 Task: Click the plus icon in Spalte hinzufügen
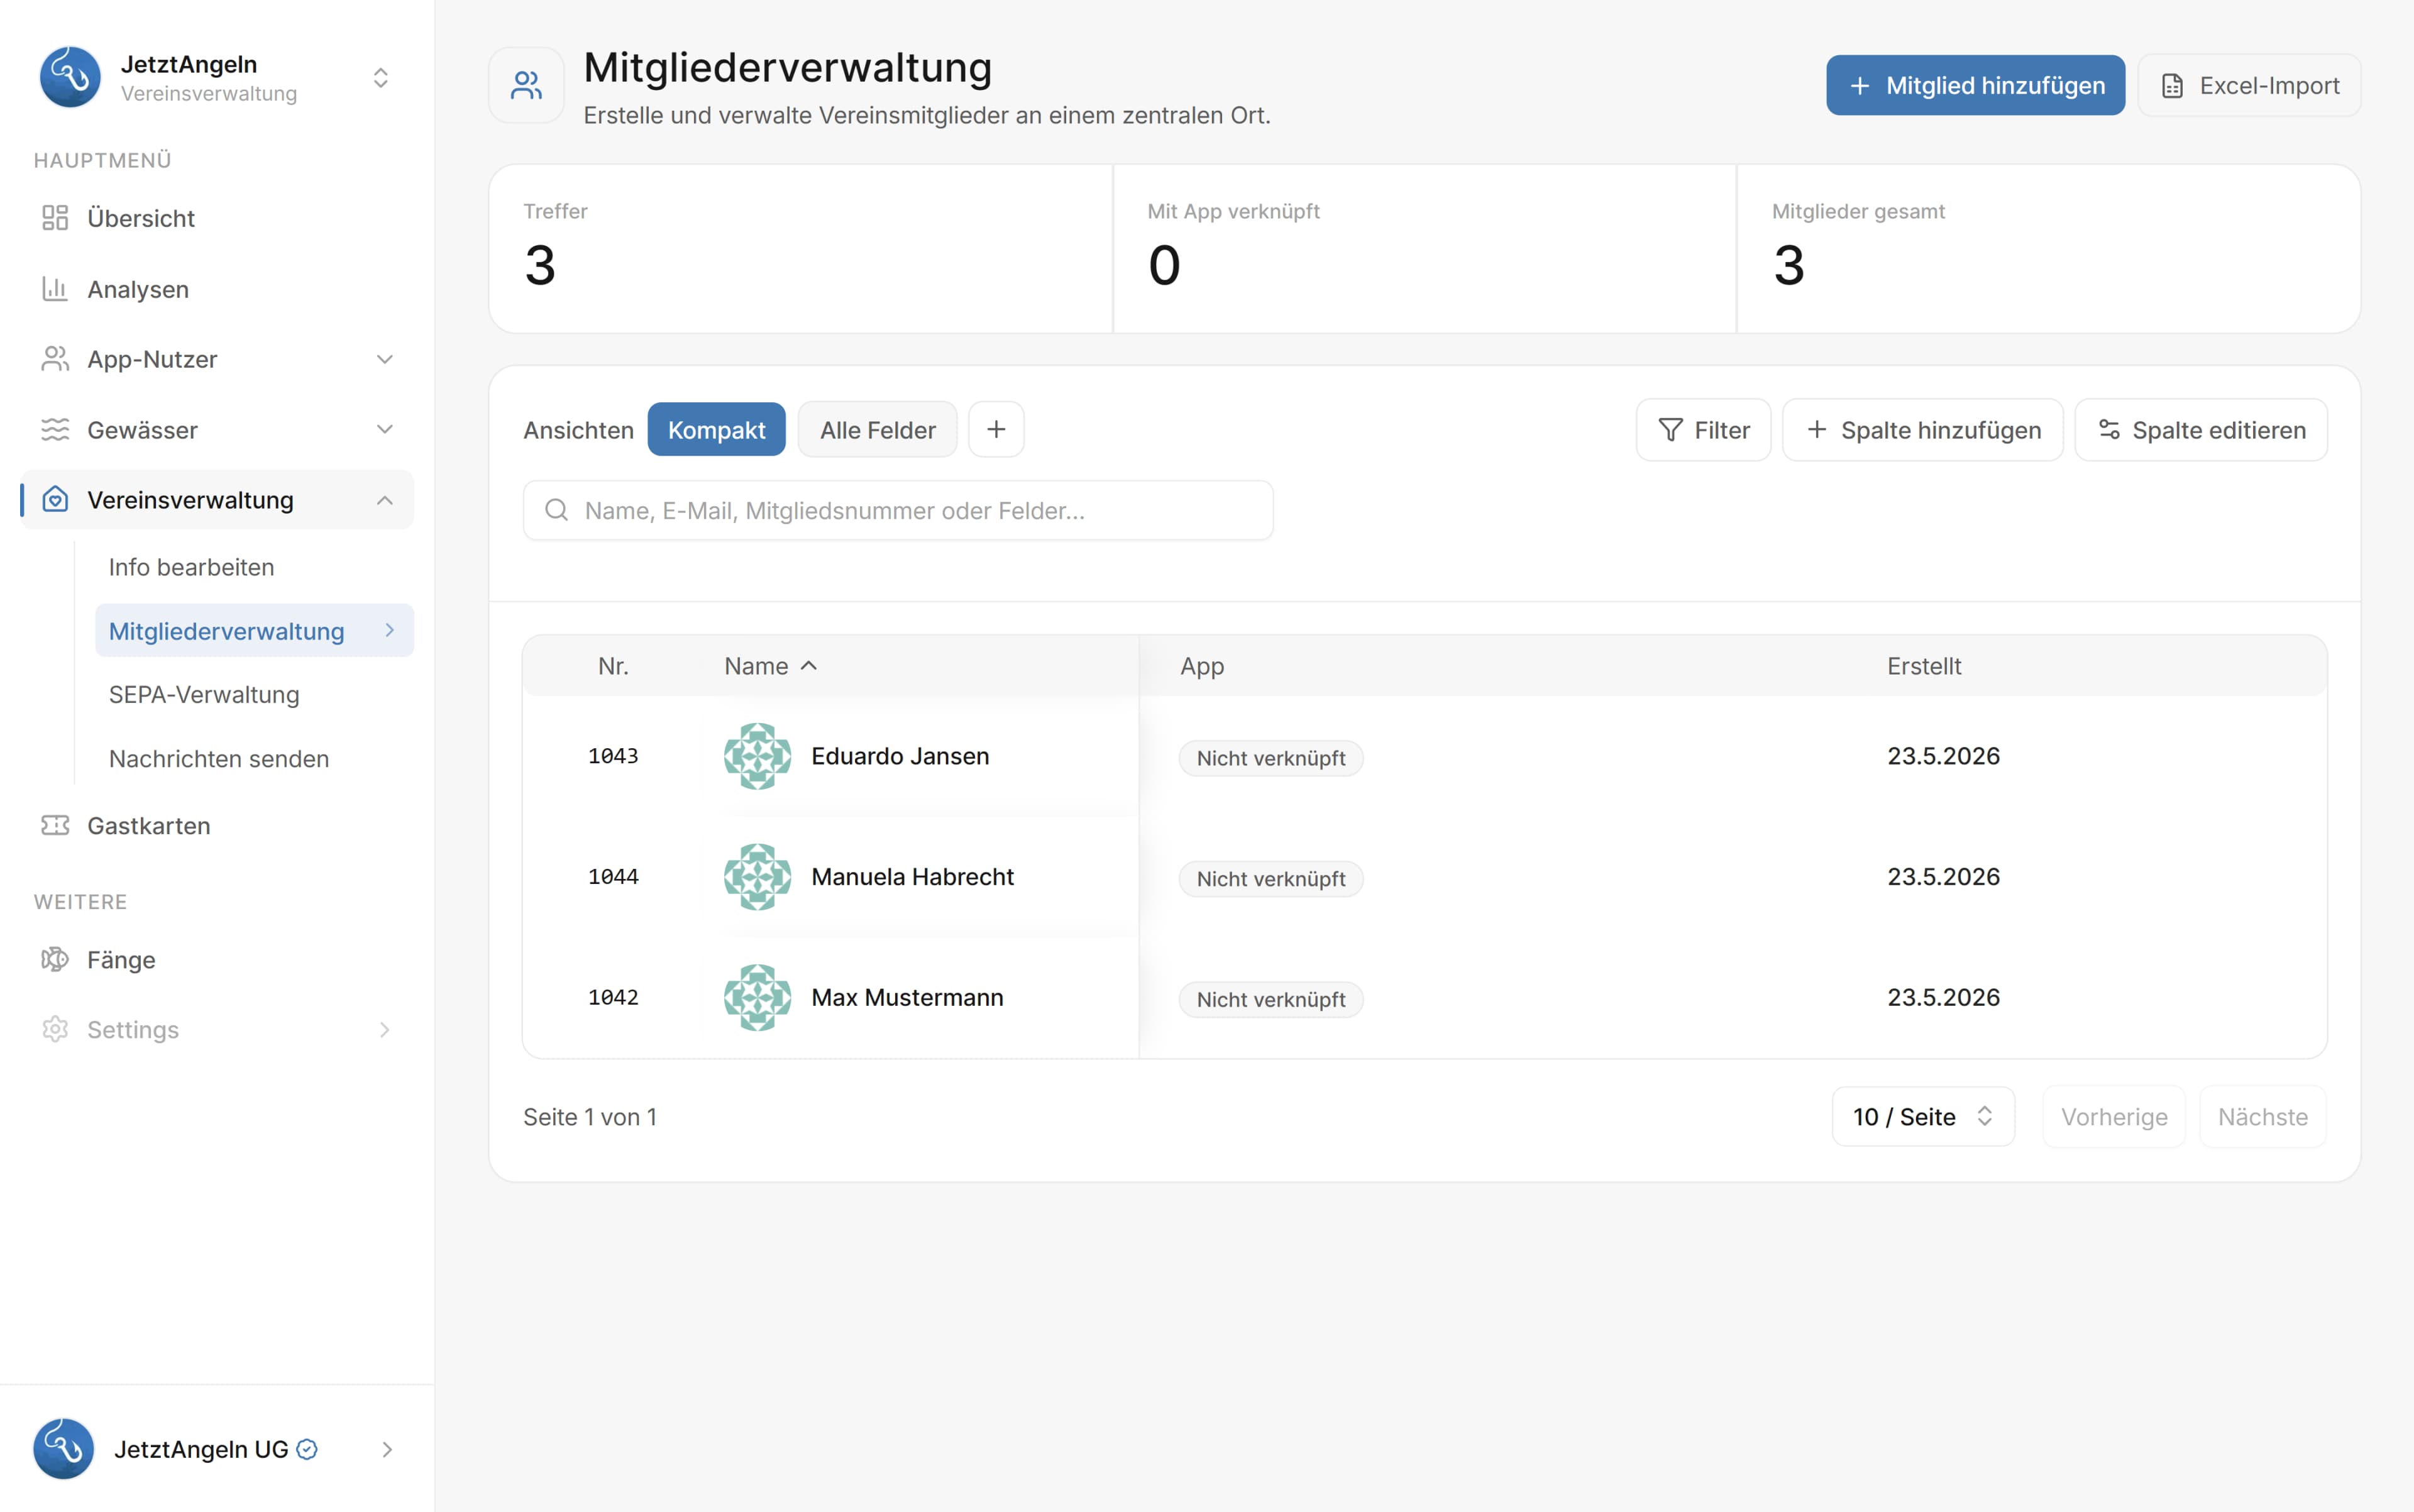click(1817, 429)
